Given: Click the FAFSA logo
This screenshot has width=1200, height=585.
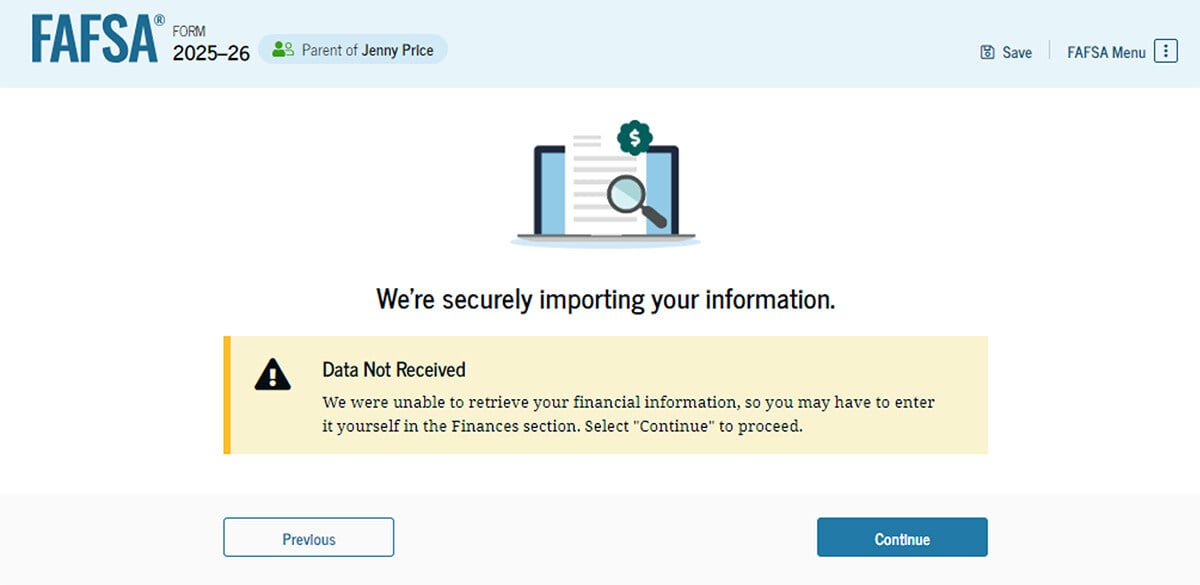Looking at the screenshot, I should point(97,40).
